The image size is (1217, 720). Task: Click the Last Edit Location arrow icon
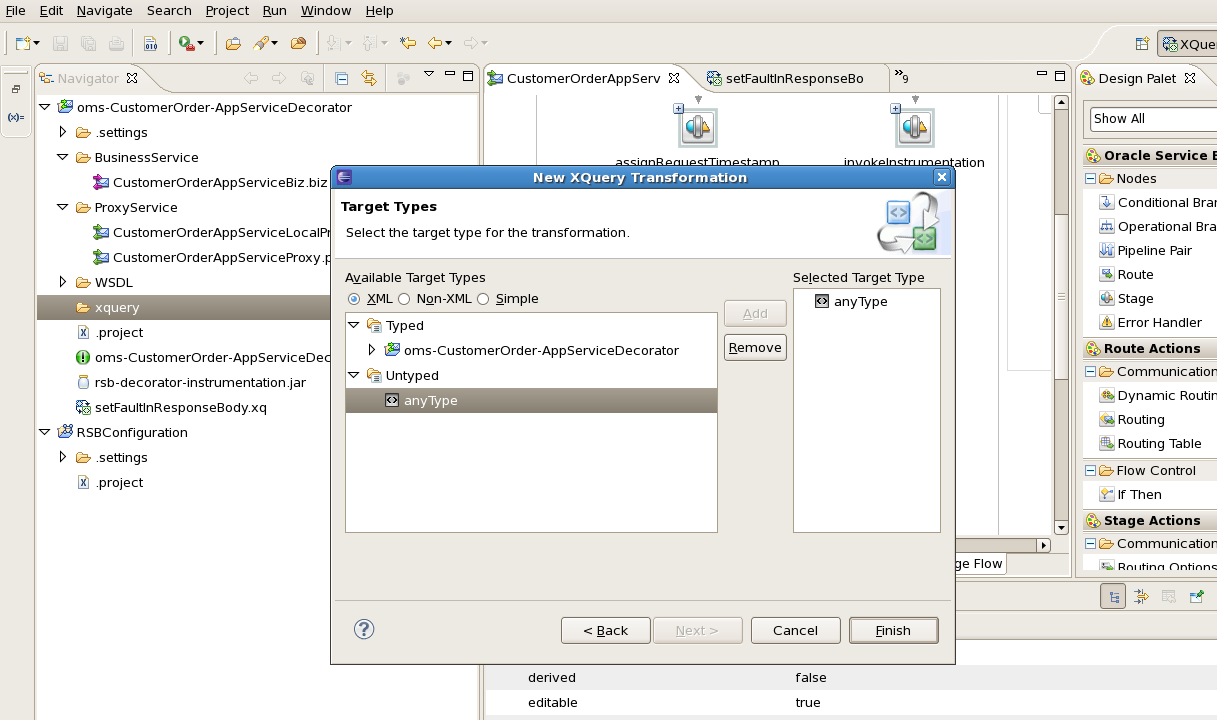407,43
